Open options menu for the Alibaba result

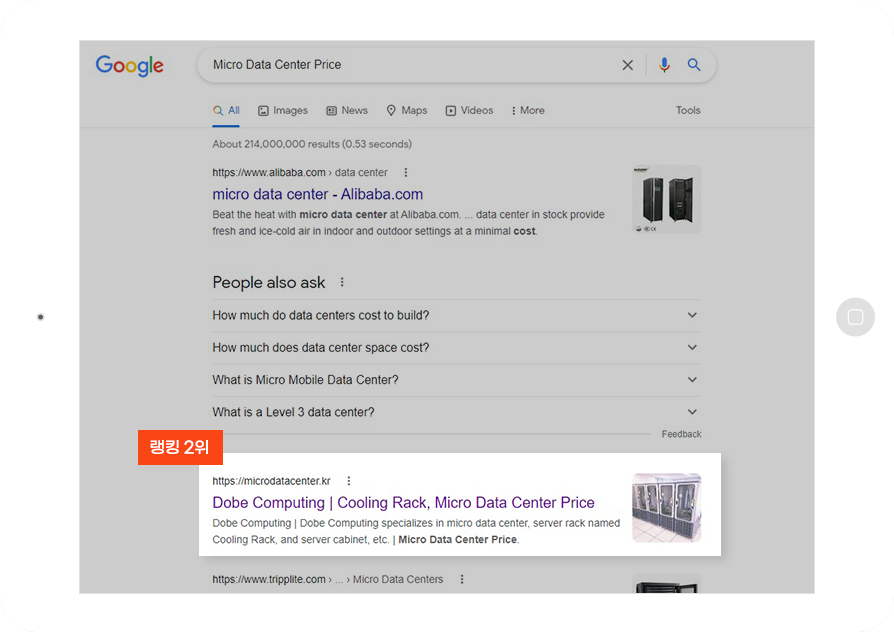click(x=405, y=172)
